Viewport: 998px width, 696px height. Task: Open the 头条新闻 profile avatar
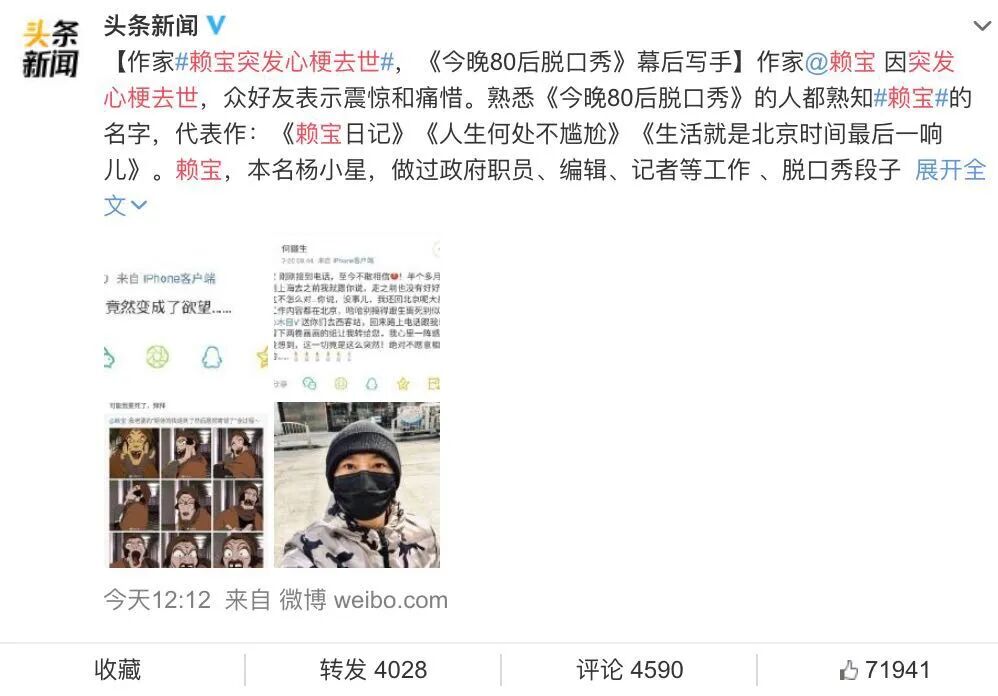coord(50,48)
